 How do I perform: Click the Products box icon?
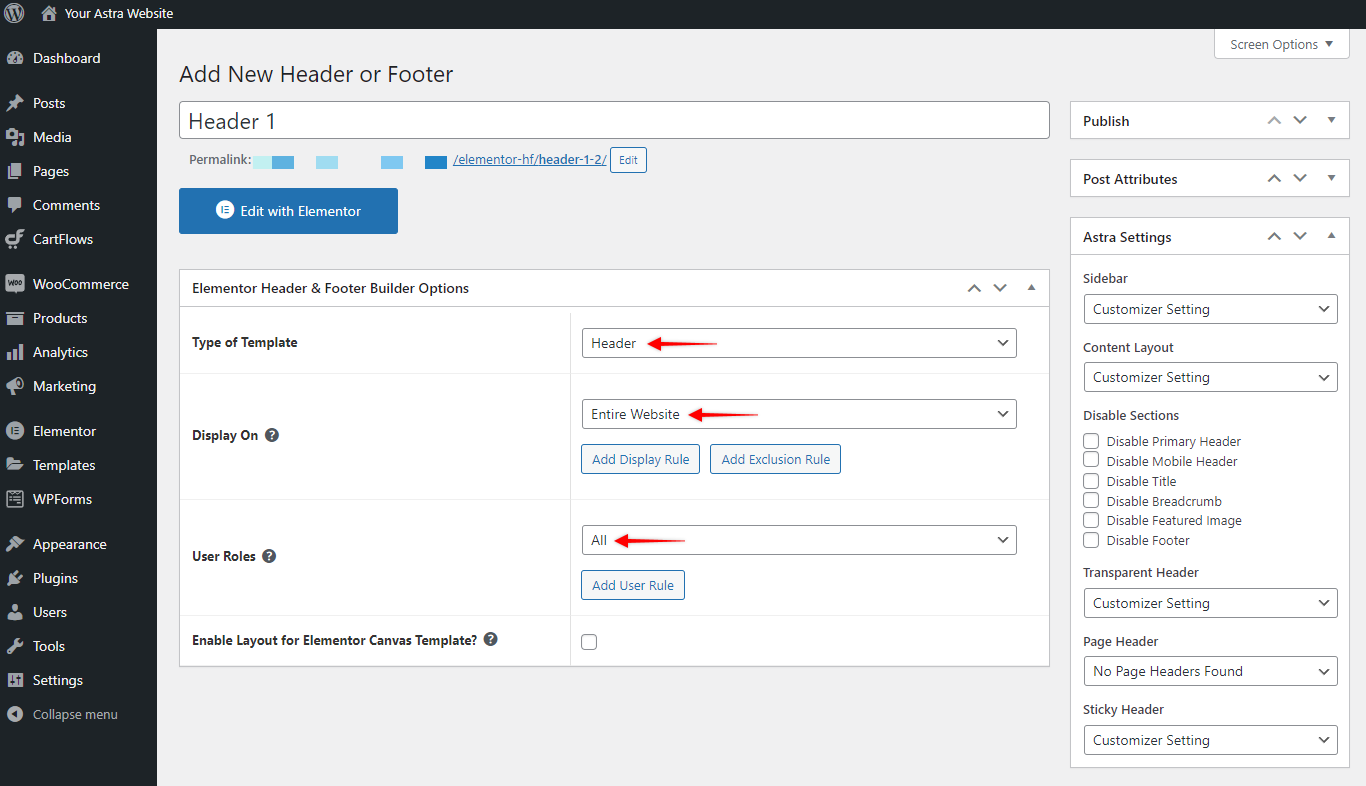[x=15, y=318]
